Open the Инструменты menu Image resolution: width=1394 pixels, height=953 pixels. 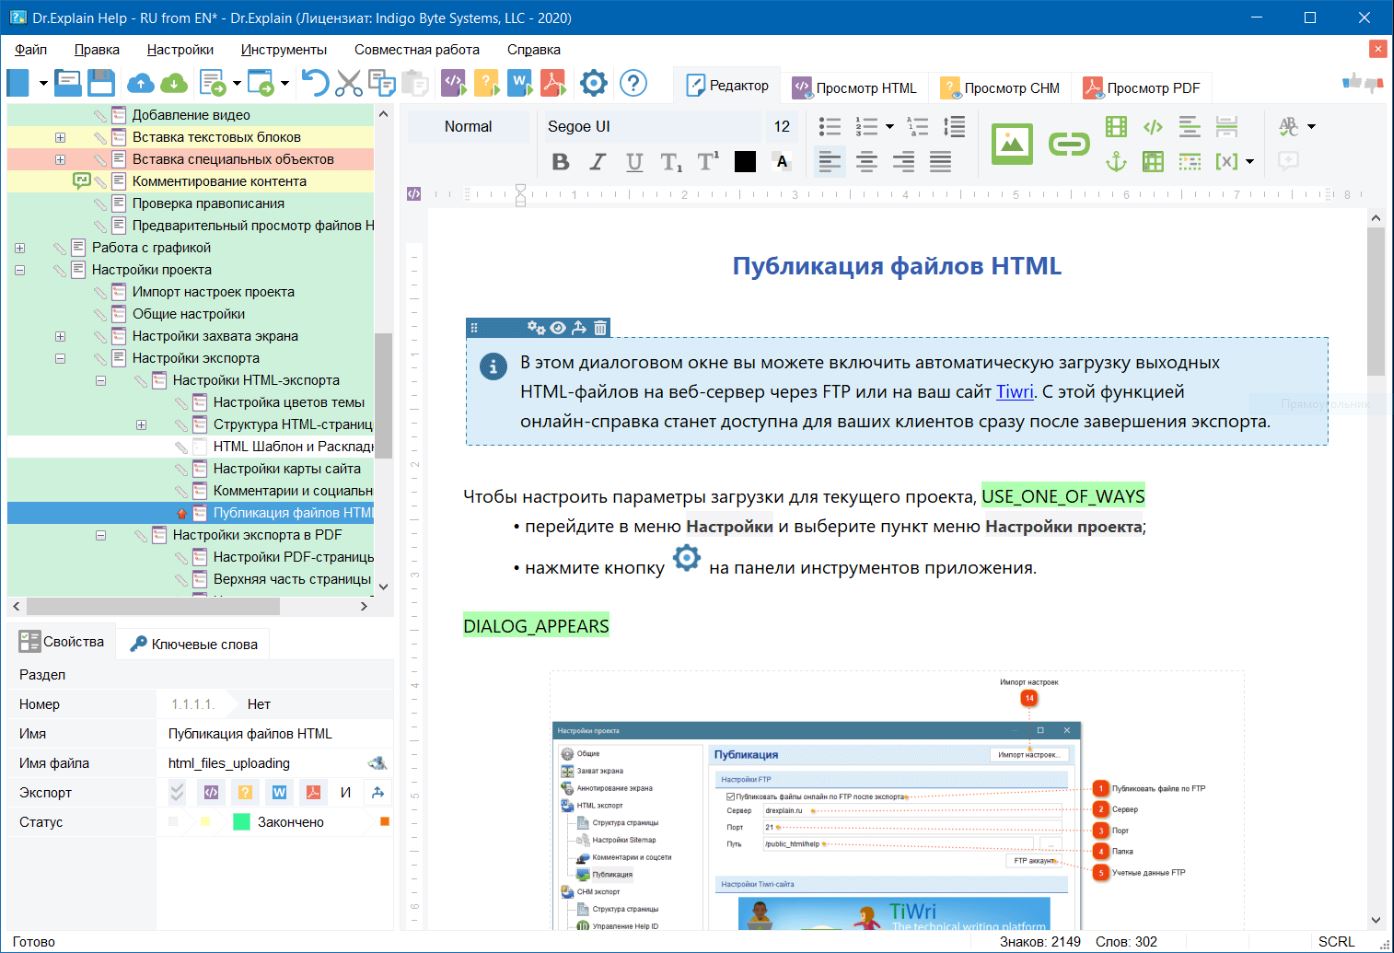tap(283, 50)
